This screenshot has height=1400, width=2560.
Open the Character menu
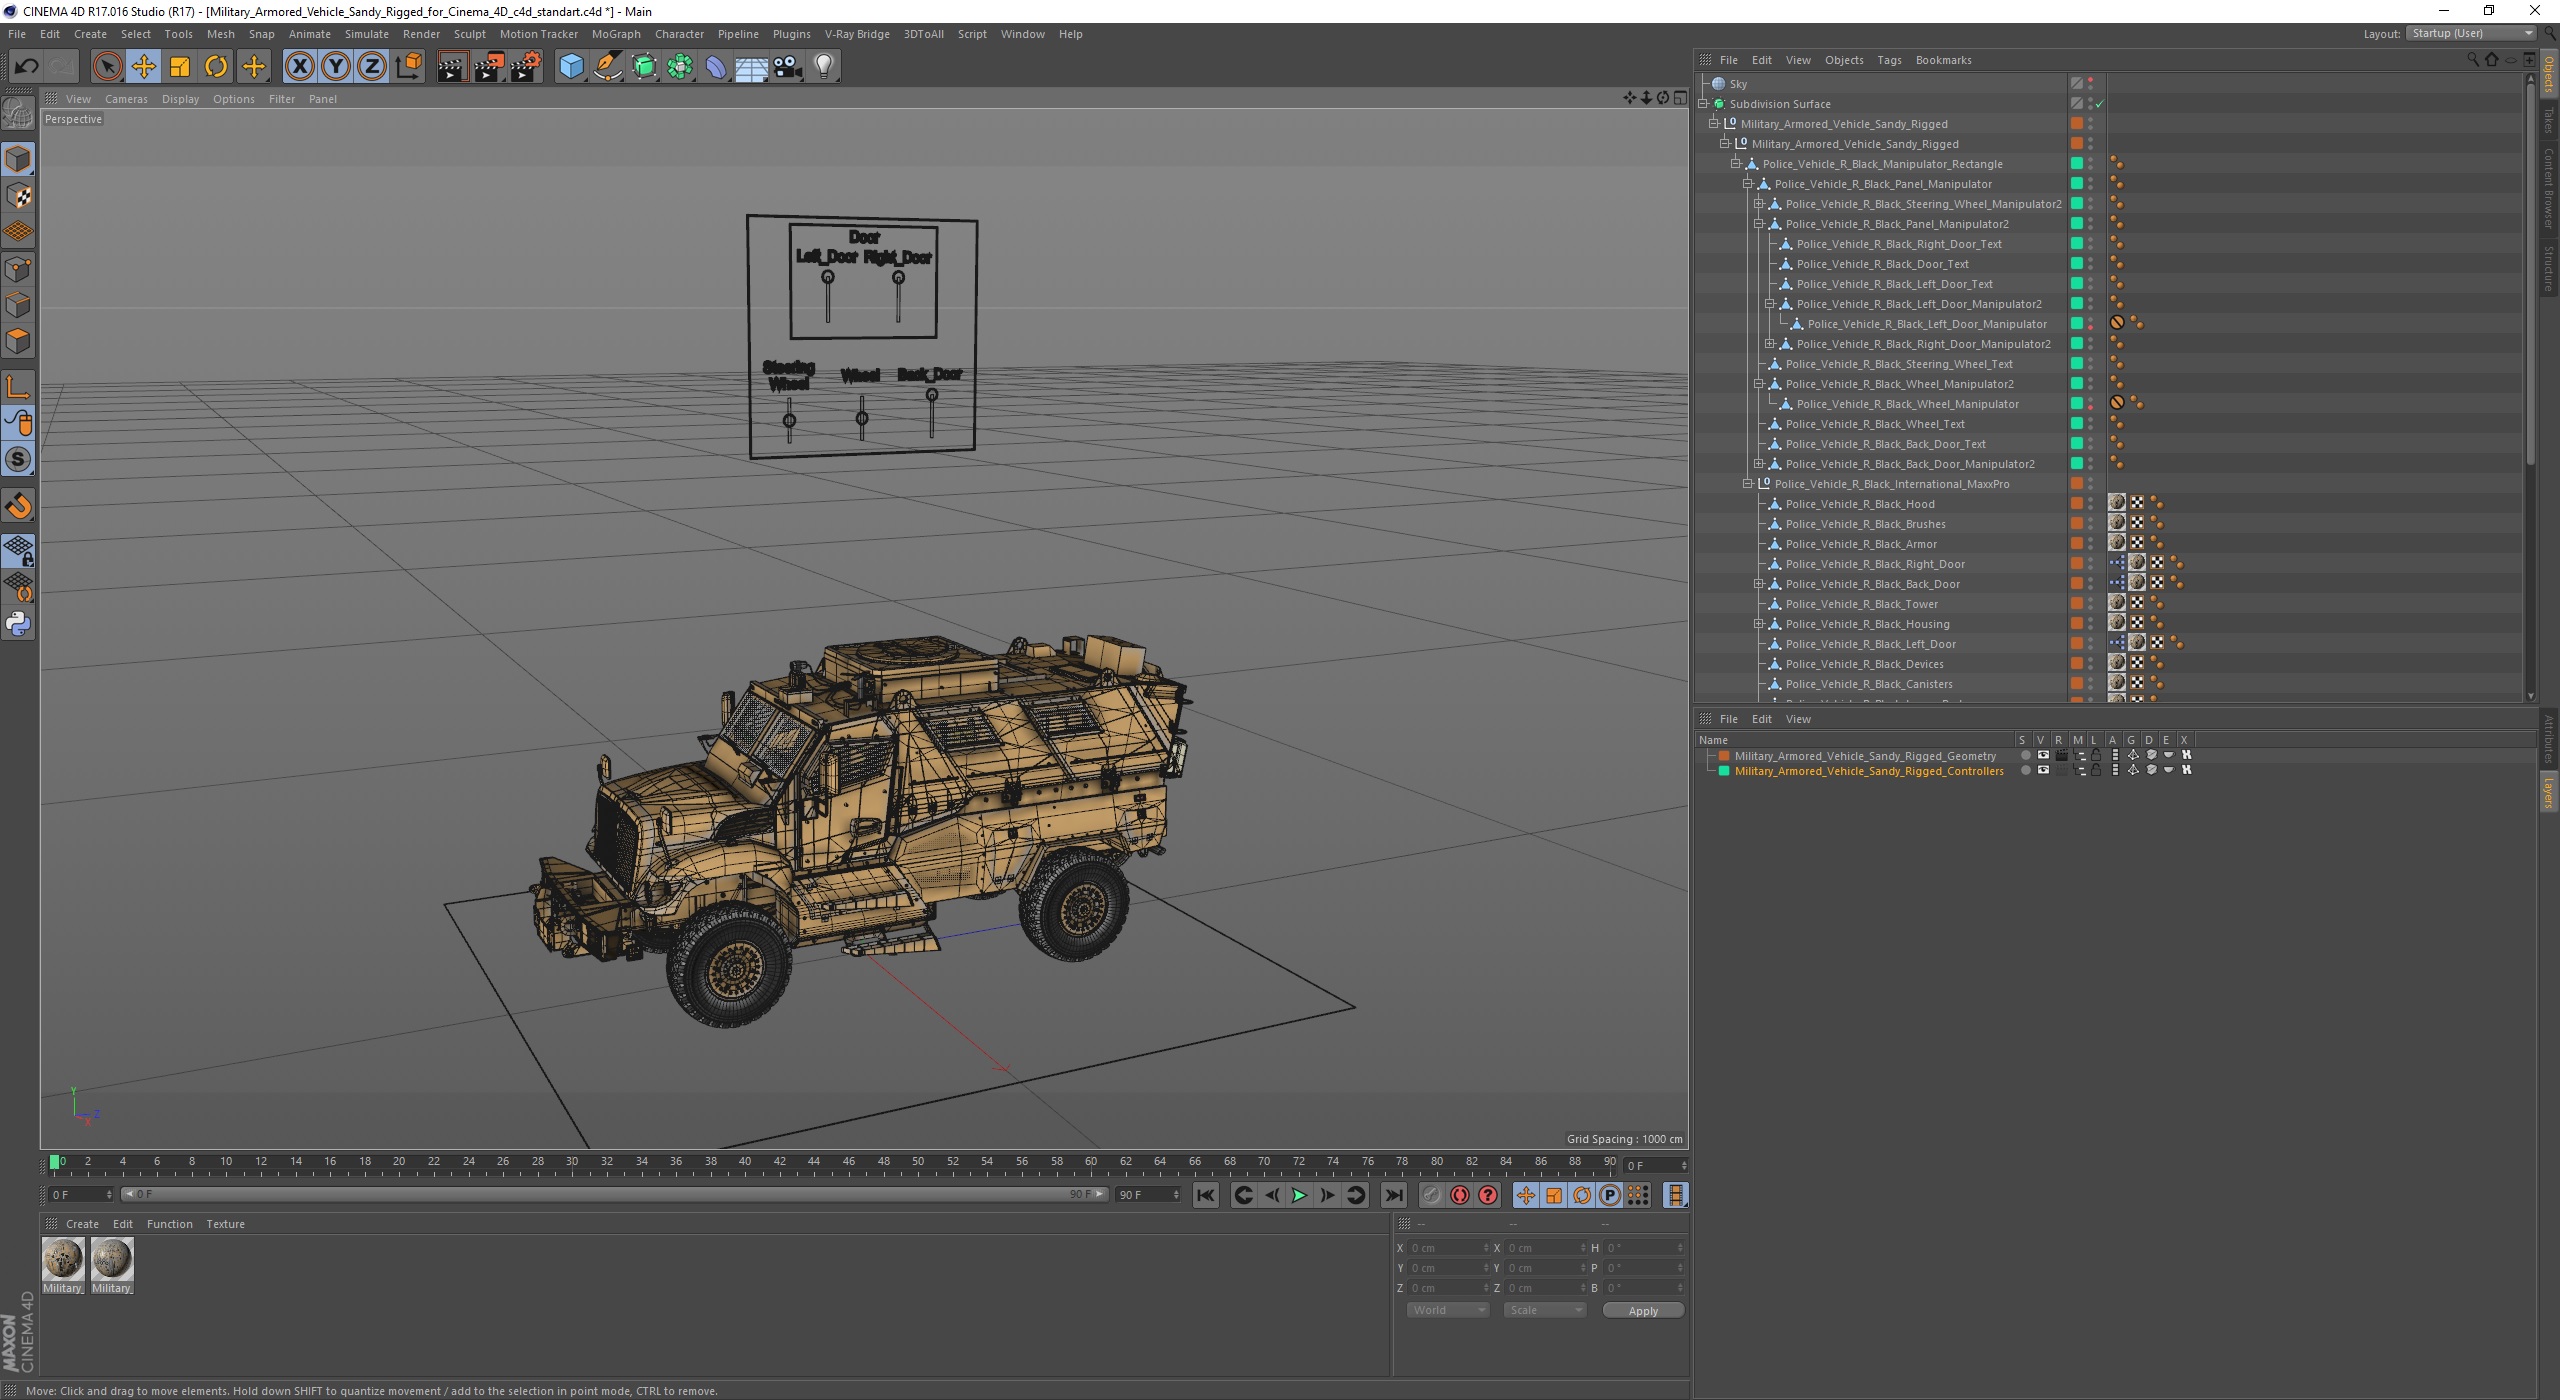[x=679, y=34]
